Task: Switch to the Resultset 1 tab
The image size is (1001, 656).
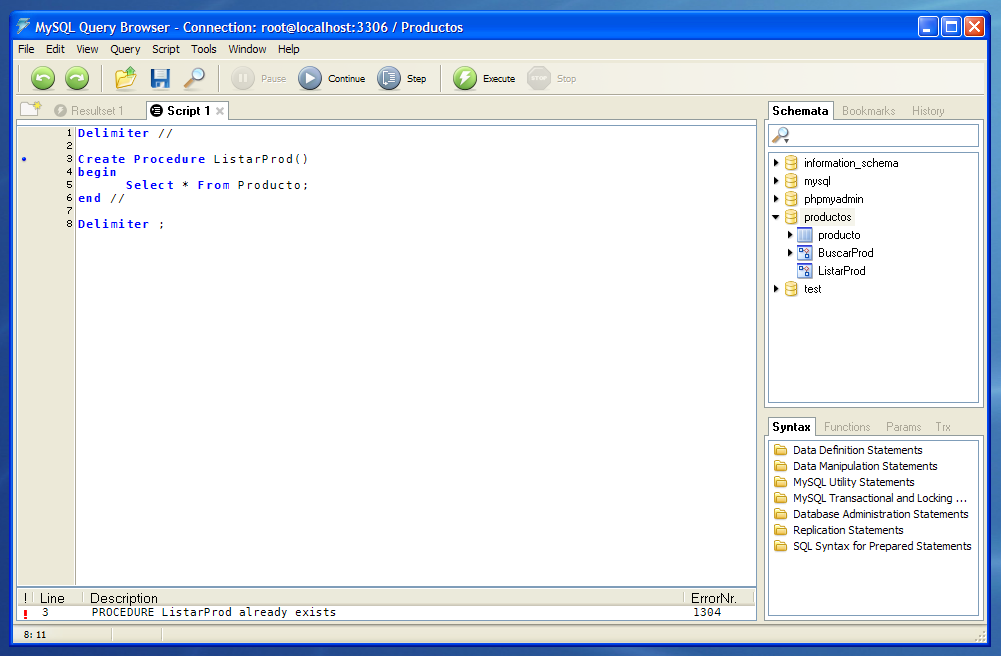Action: click(x=89, y=110)
